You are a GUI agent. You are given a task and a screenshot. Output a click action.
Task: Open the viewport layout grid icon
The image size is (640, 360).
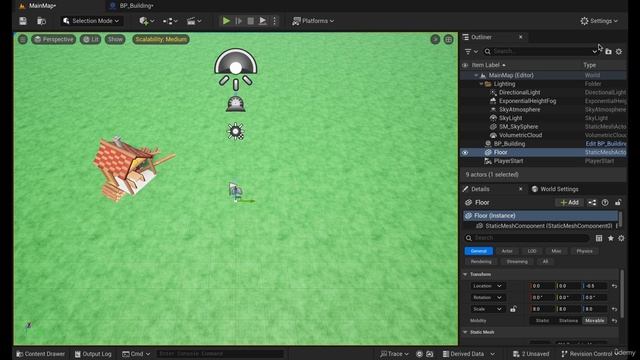(x=449, y=39)
